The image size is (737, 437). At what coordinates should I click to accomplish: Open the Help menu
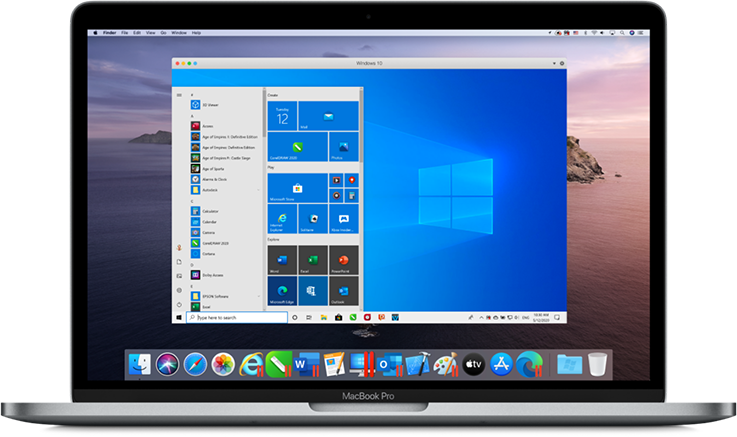point(196,33)
